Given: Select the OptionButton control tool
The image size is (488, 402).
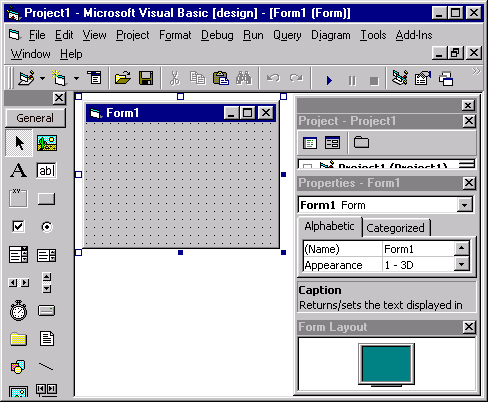Looking at the screenshot, I should pyautogui.click(x=47, y=227).
